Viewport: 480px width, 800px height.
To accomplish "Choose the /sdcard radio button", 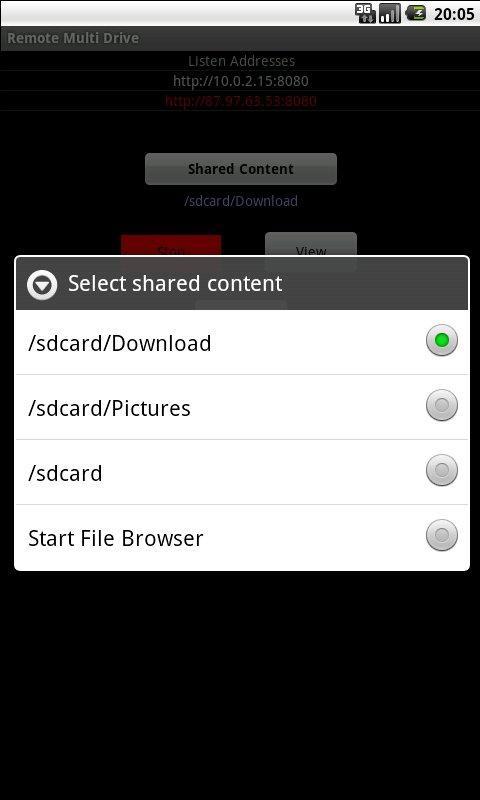I will click(x=442, y=470).
